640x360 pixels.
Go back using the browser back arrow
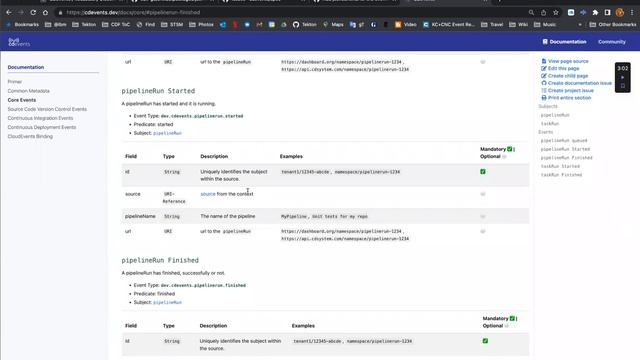9,13
